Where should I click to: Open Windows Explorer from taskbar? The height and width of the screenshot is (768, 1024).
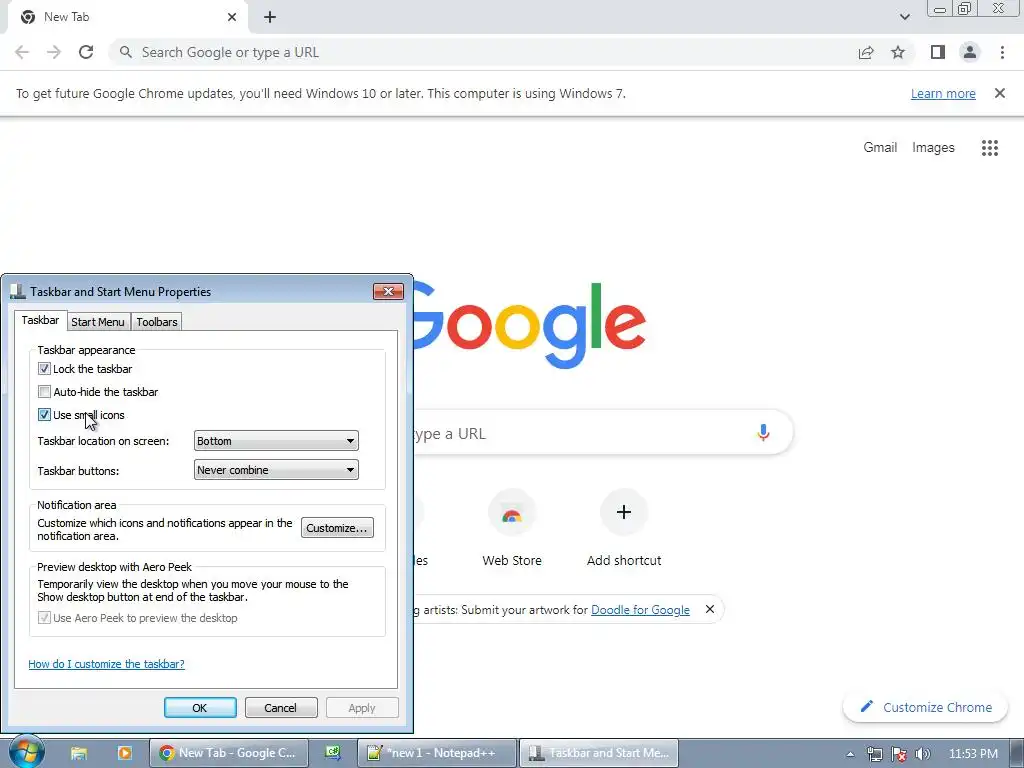click(x=79, y=753)
